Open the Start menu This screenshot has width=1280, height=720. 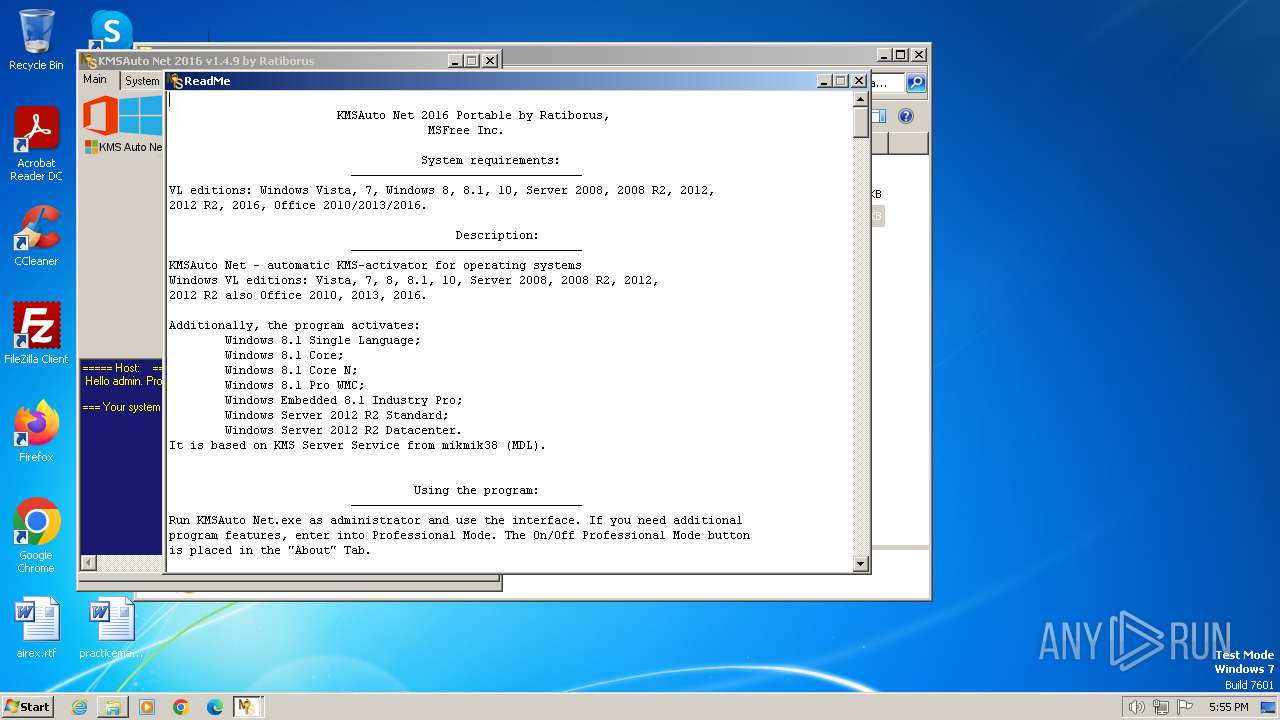click(x=27, y=706)
